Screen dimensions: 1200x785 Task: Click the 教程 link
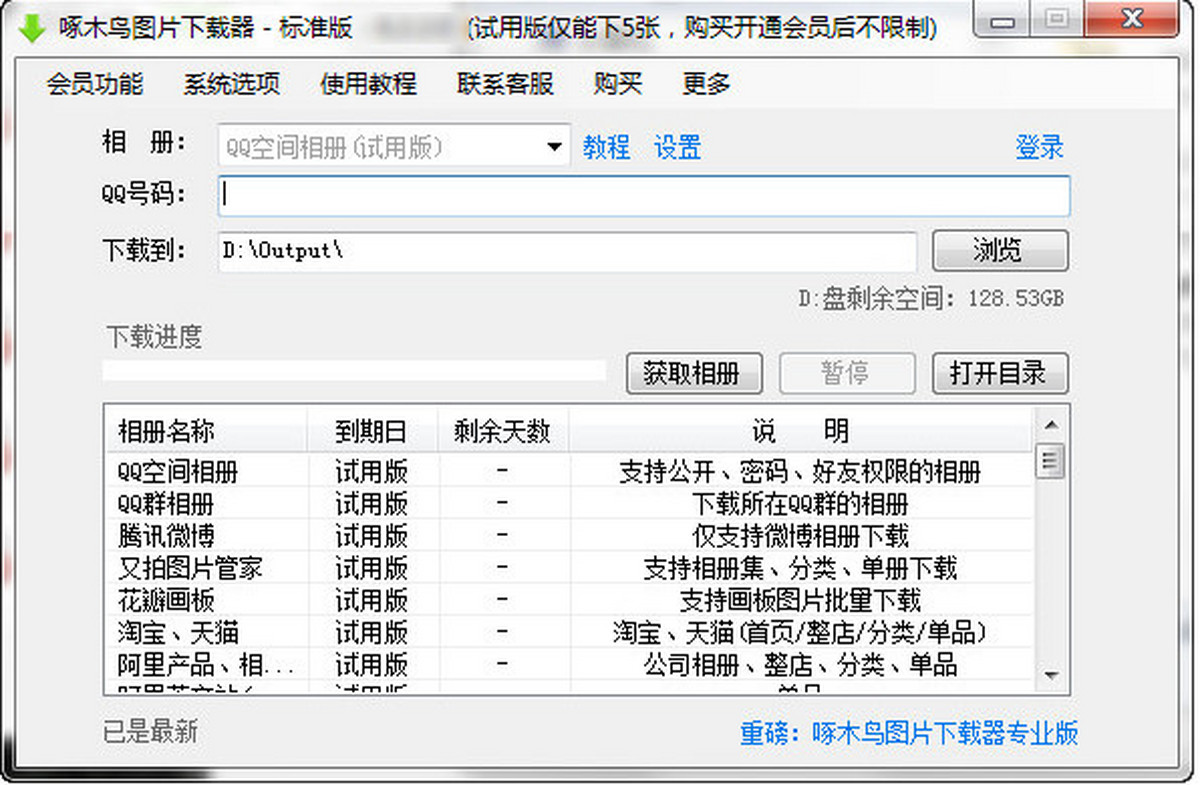click(606, 148)
